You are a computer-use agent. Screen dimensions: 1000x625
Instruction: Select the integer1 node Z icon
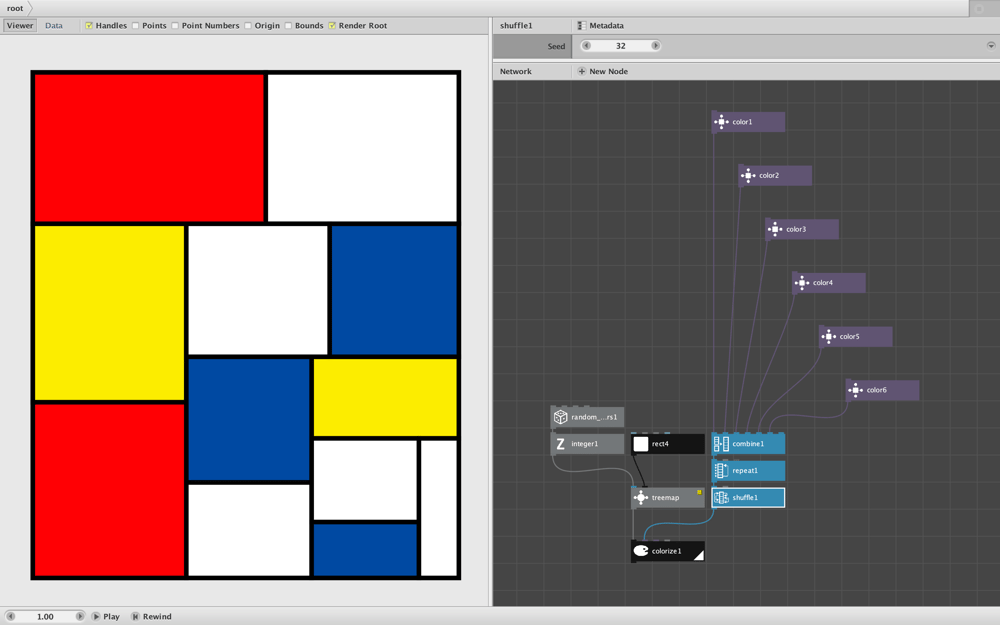pyautogui.click(x=561, y=444)
